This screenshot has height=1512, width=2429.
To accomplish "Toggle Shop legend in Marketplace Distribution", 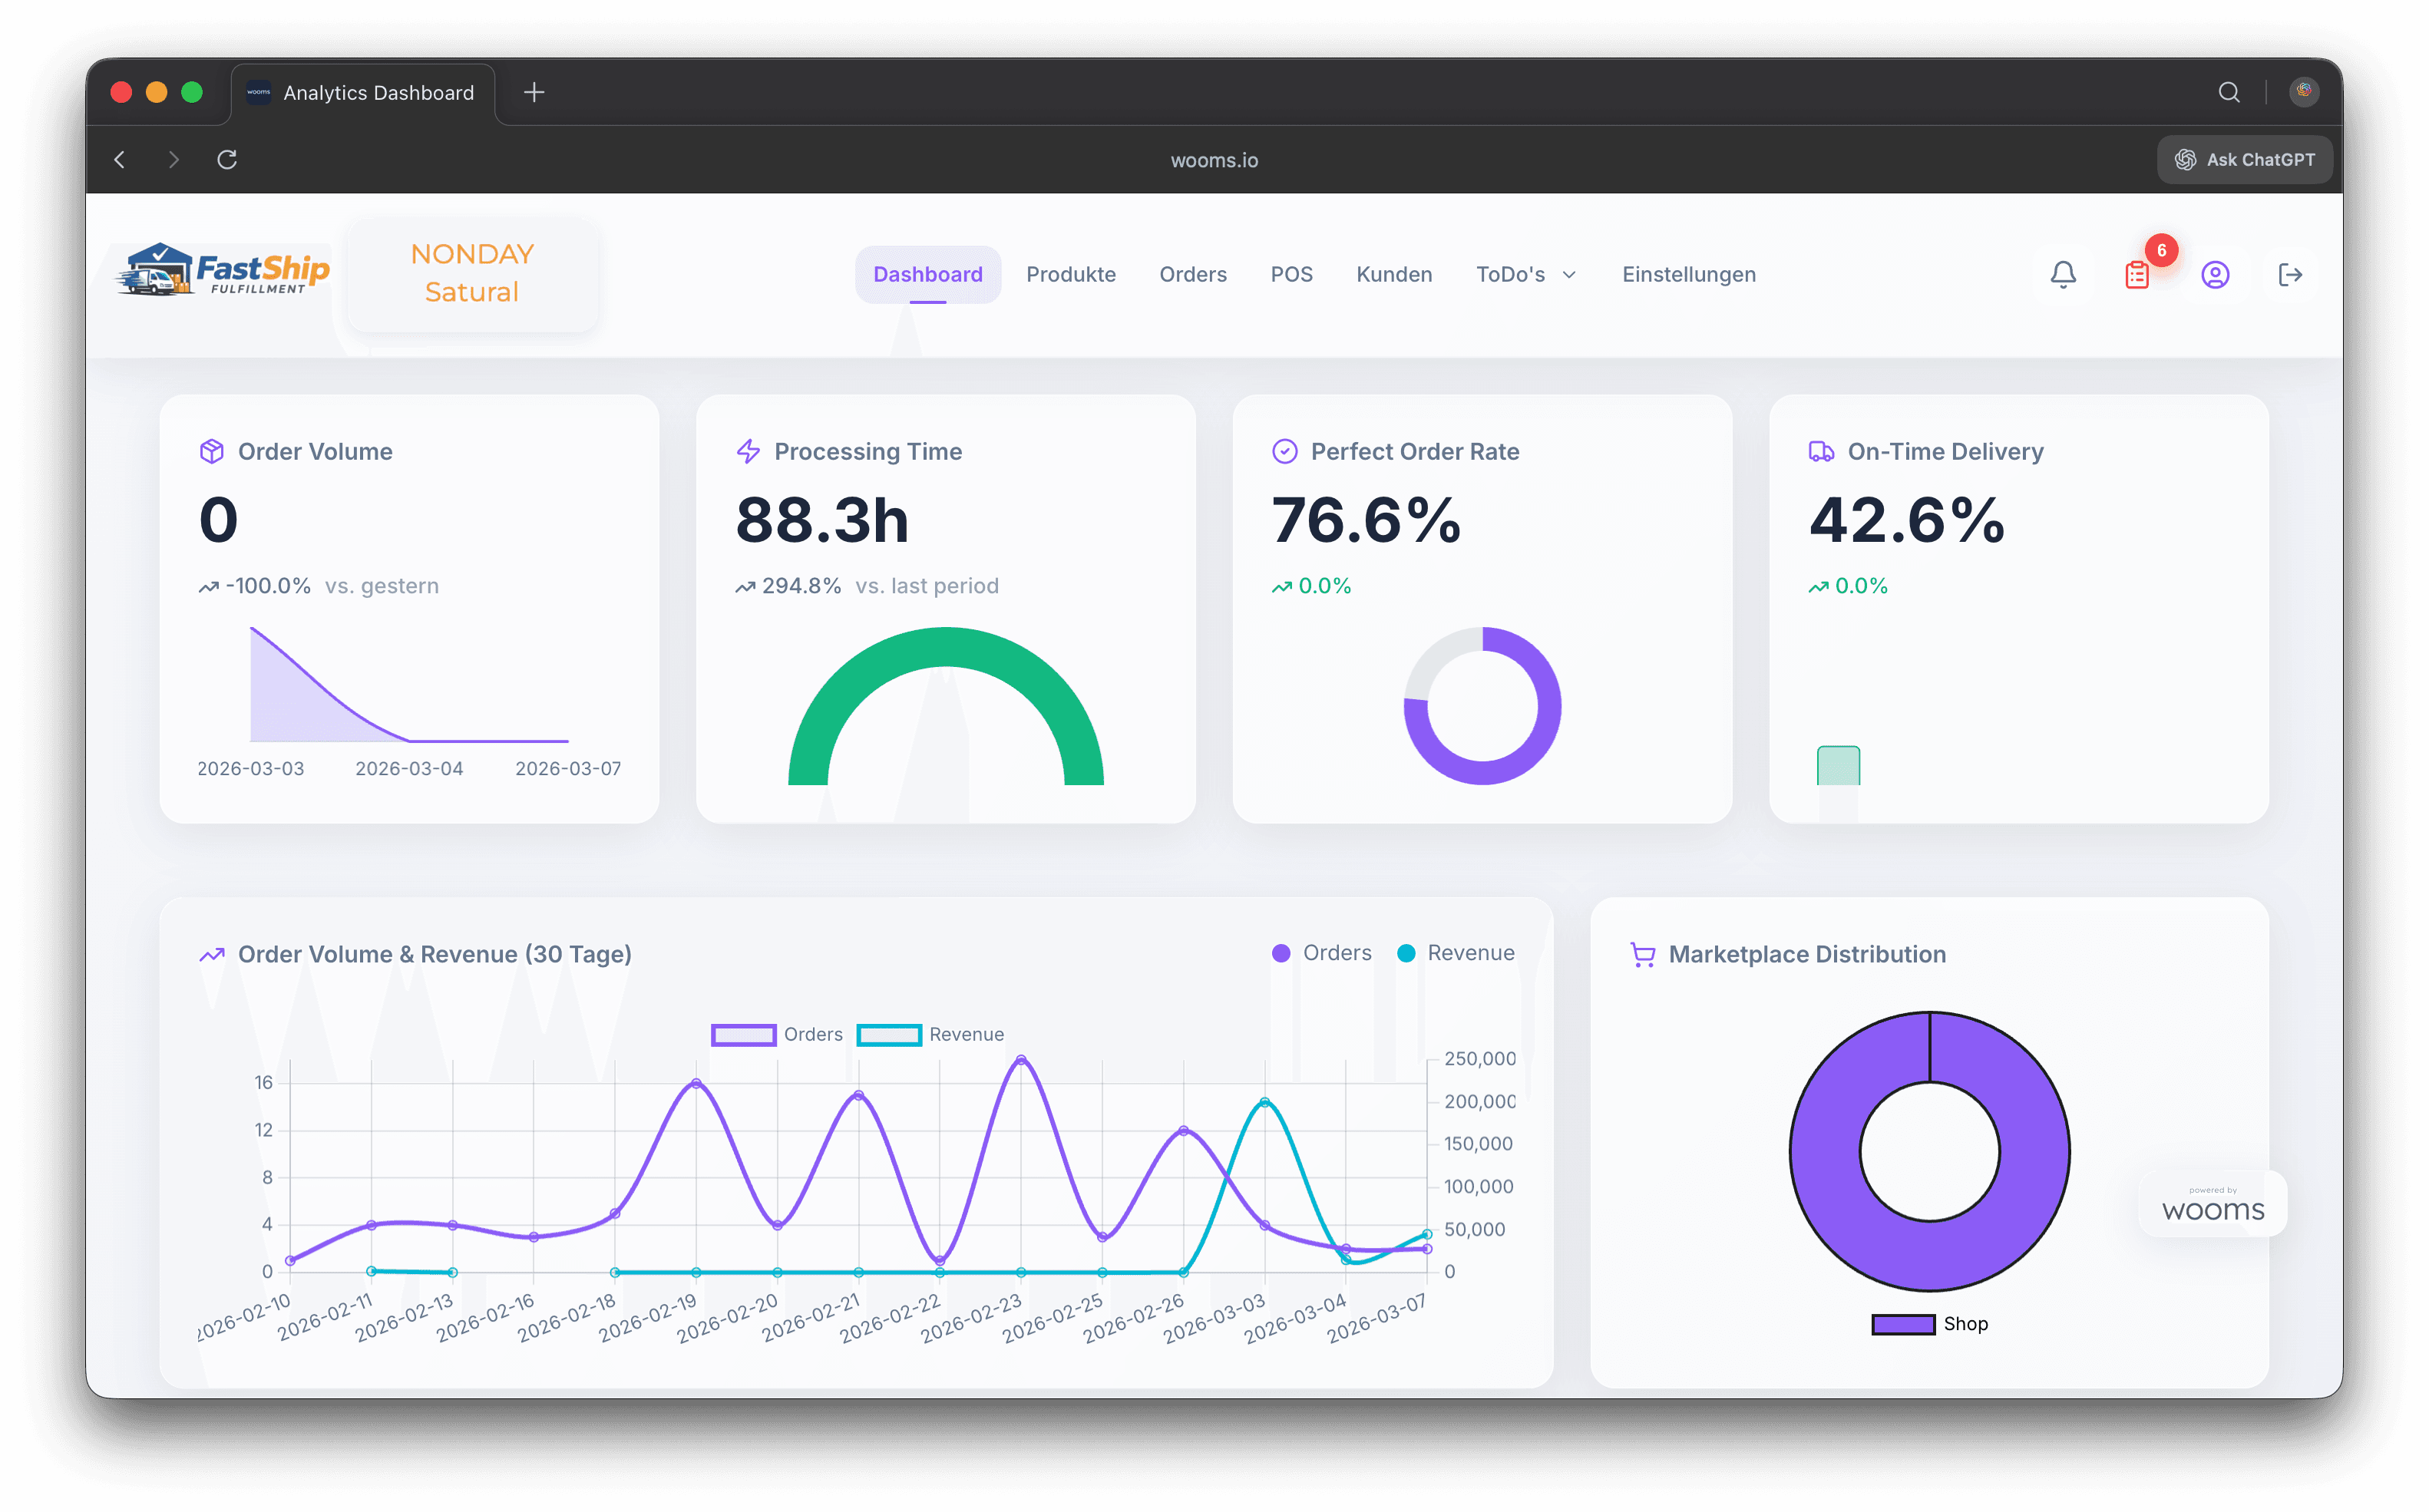I will pos(1929,1324).
